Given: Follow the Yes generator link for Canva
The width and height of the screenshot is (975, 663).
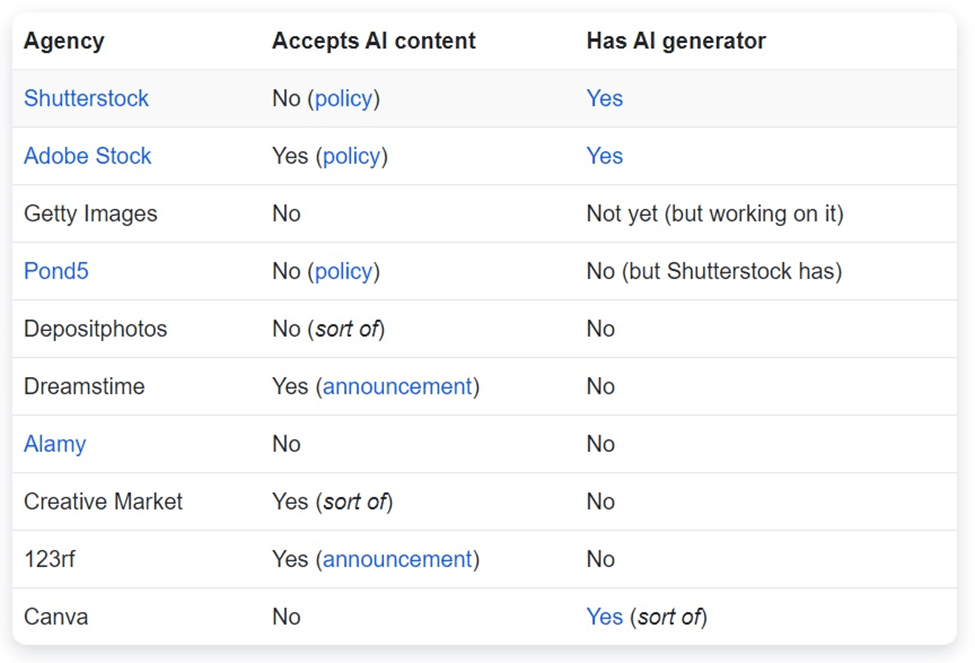Looking at the screenshot, I should click(x=604, y=617).
